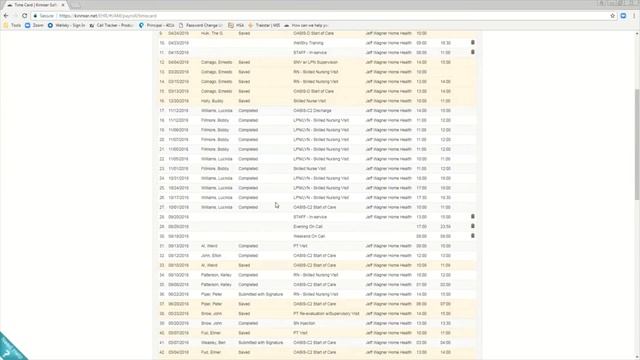Open the Trakstar bookmark
This screenshot has width=640, height=360.
pos(264,25)
